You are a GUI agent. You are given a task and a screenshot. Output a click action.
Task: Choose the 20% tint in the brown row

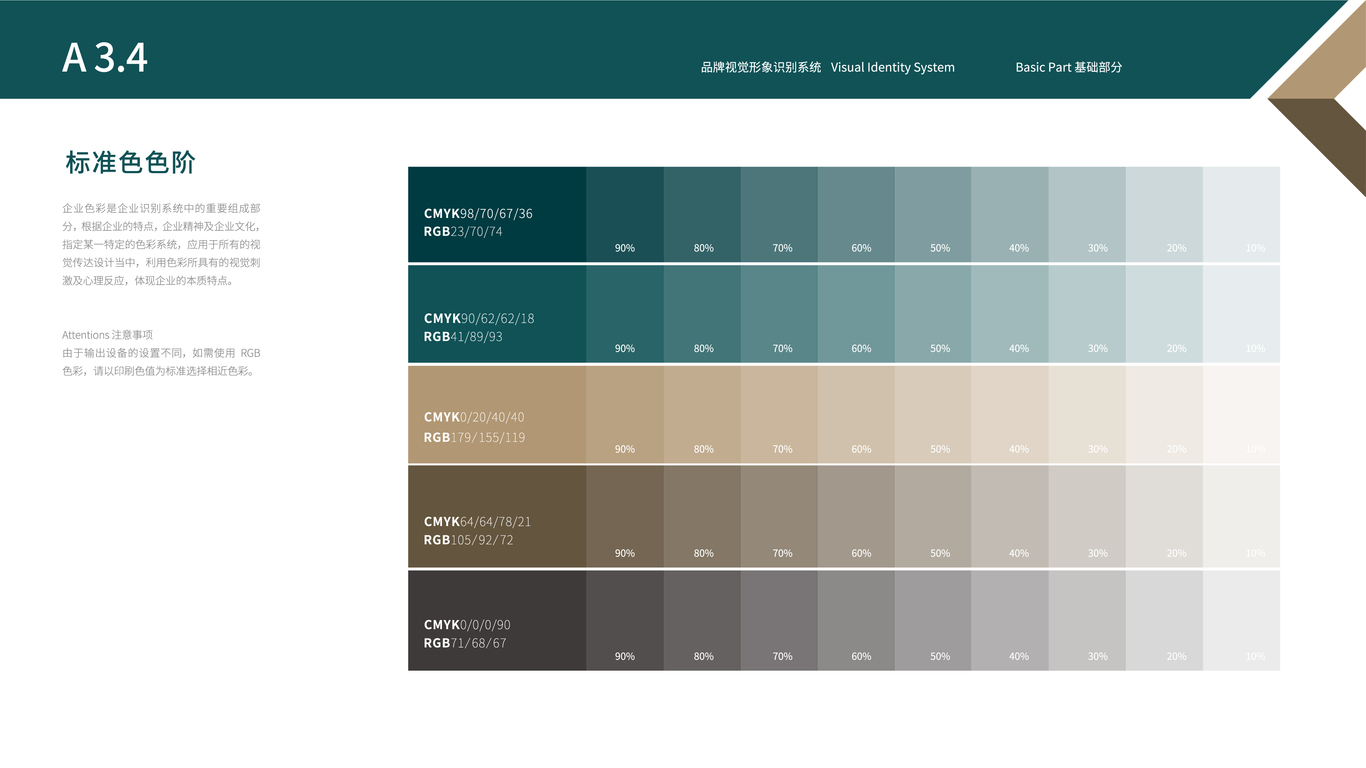[1164, 516]
